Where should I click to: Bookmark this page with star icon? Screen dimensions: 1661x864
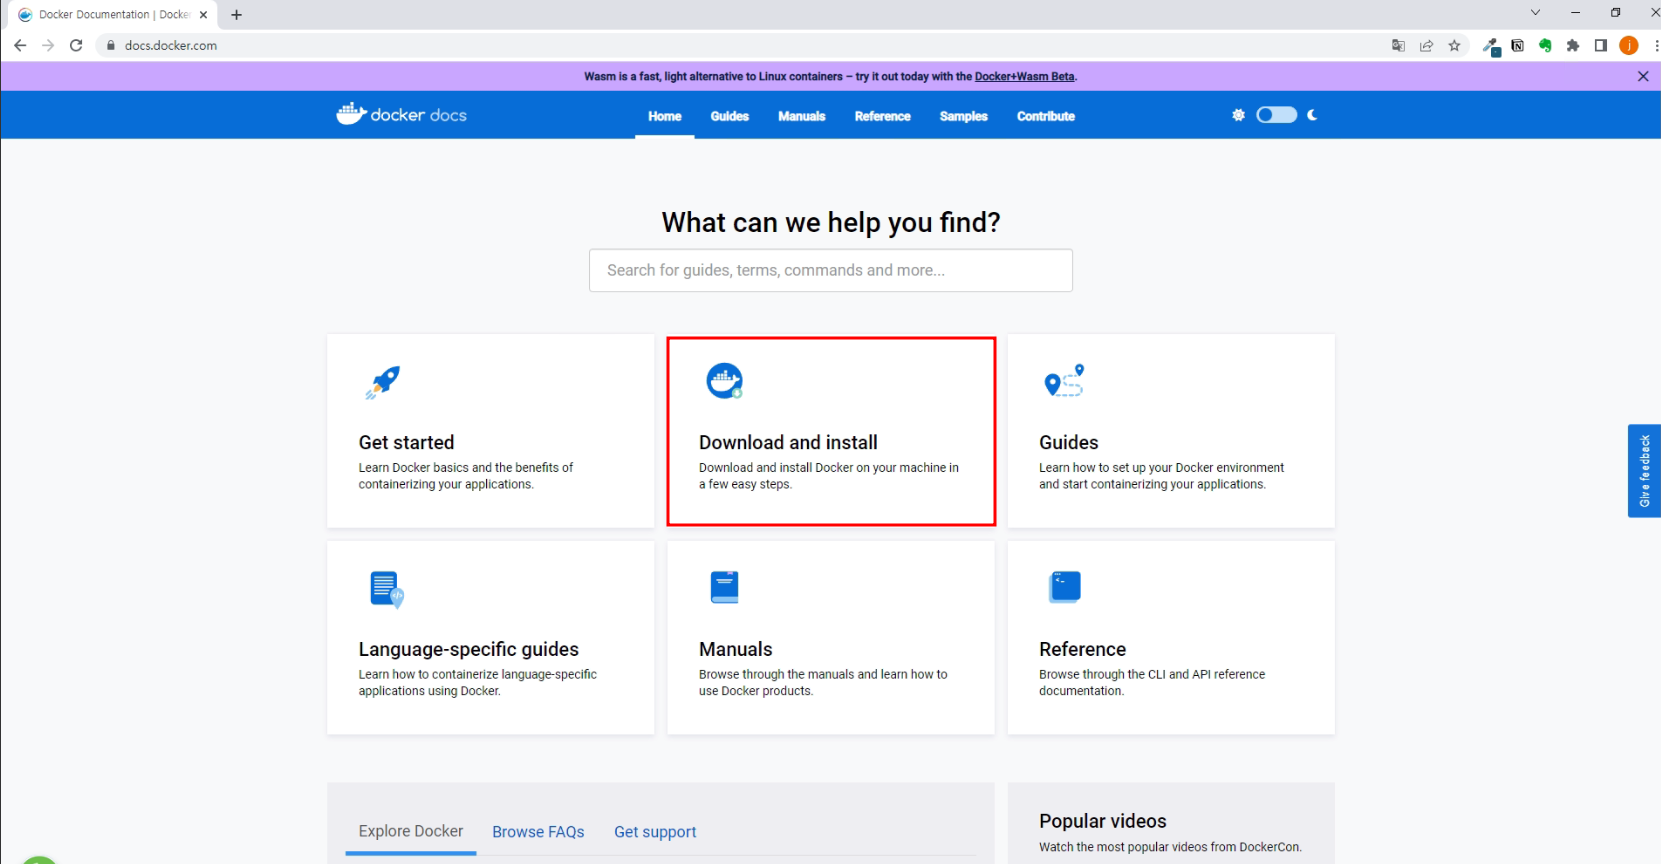coord(1454,45)
